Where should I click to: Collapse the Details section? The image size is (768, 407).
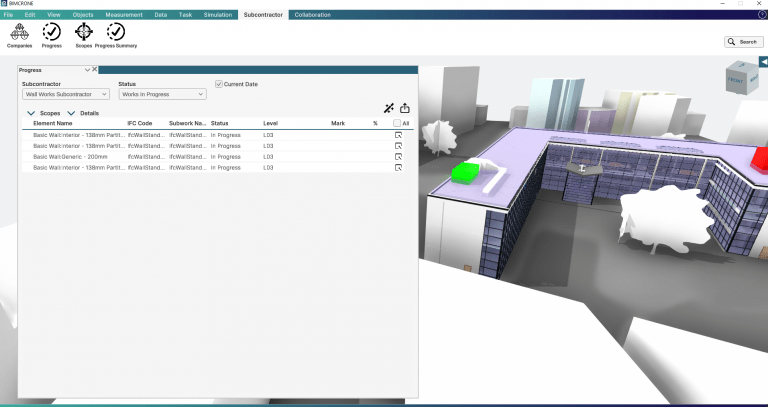(x=72, y=114)
